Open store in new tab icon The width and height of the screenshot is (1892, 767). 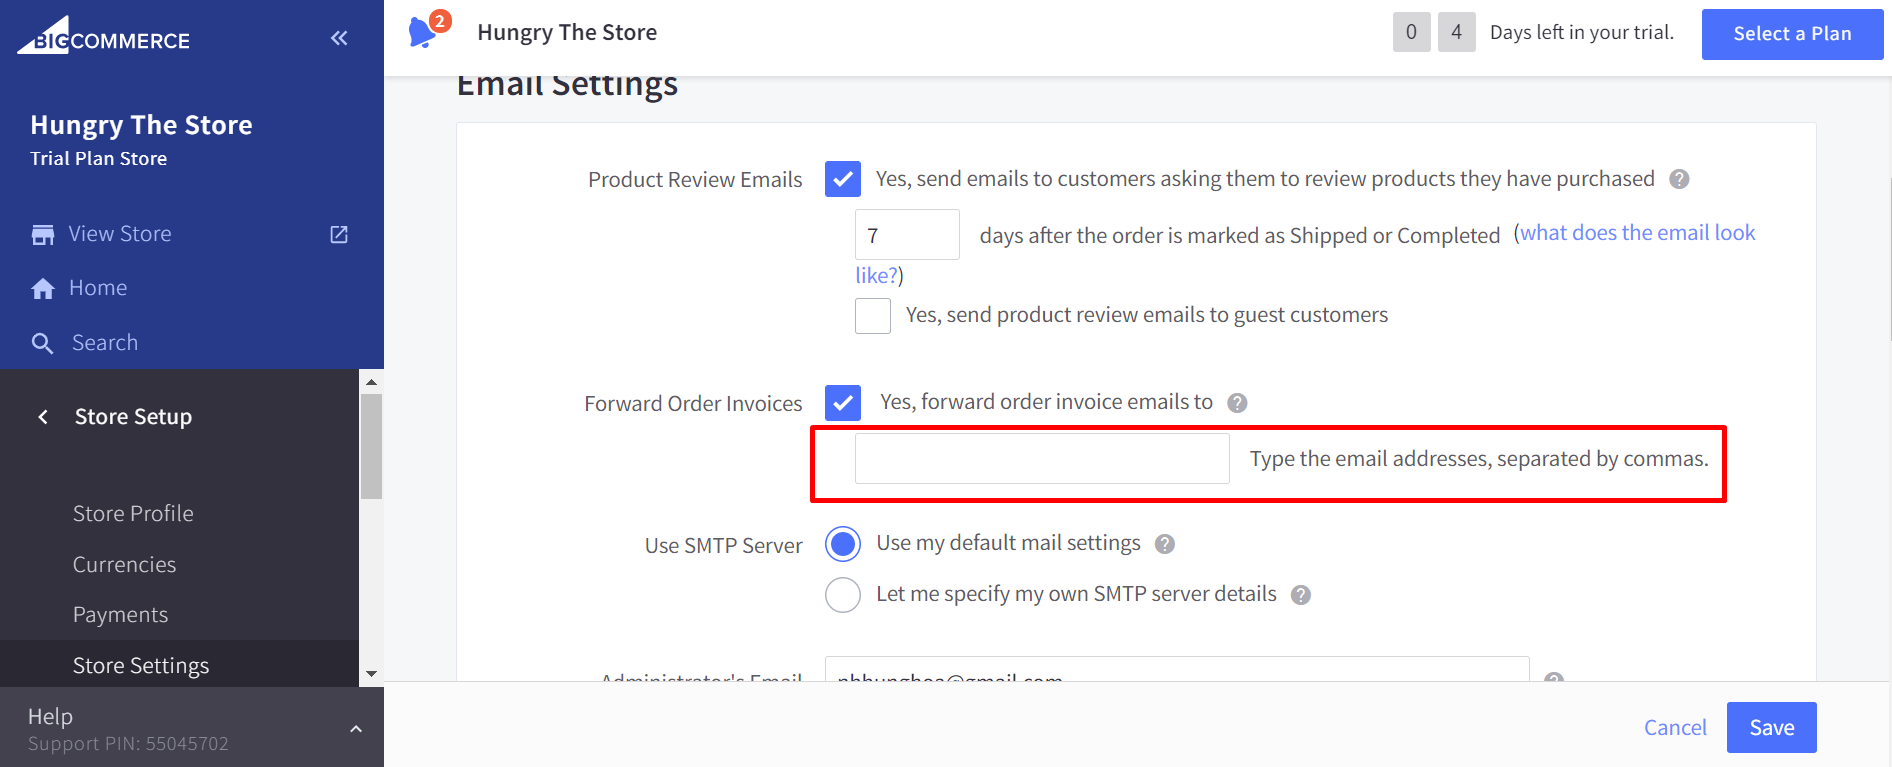point(339,234)
